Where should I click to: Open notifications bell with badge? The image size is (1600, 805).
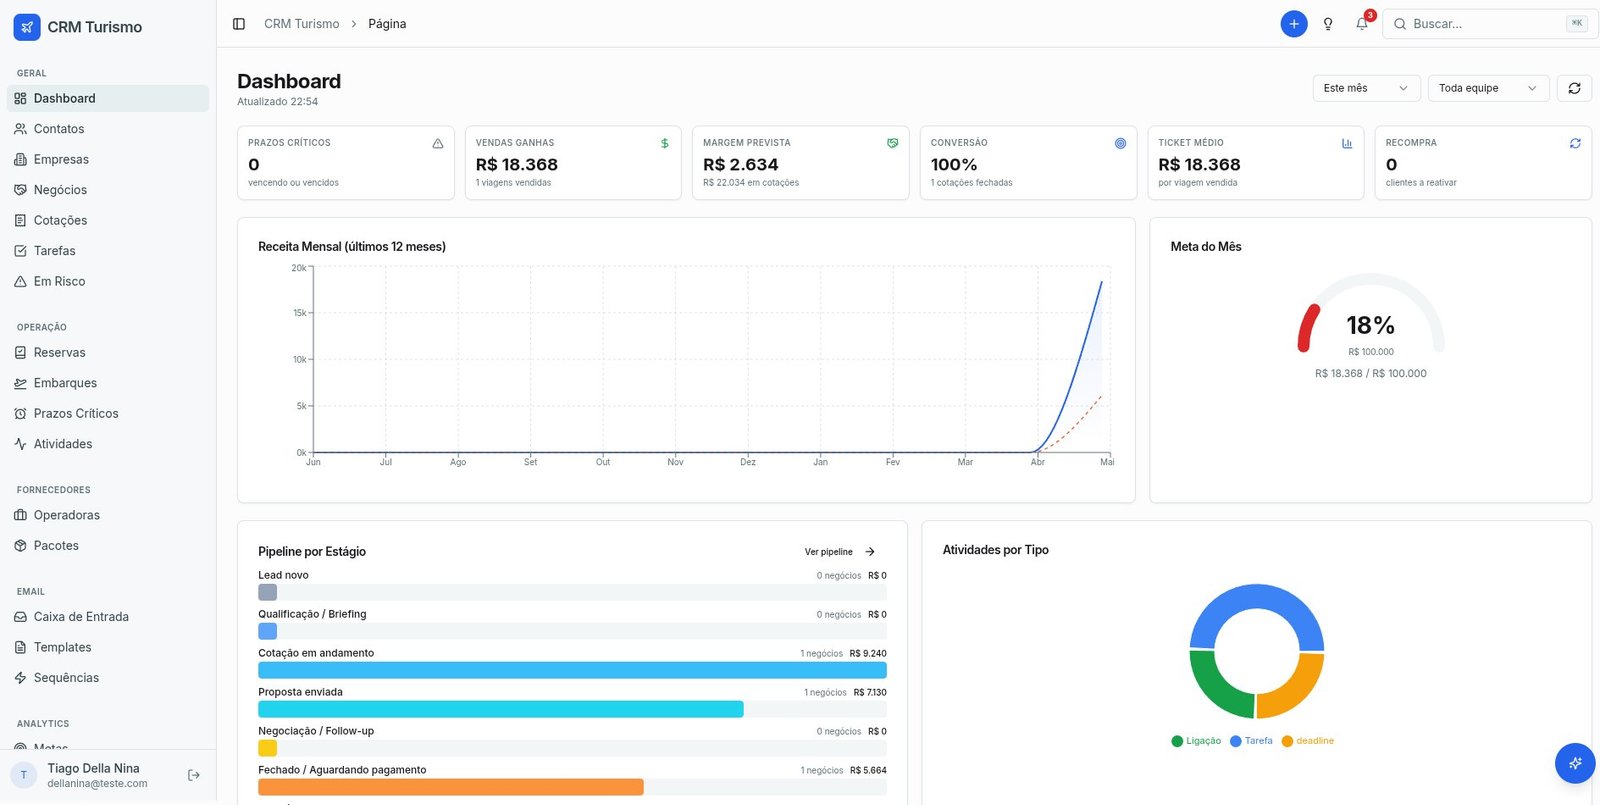(x=1362, y=24)
